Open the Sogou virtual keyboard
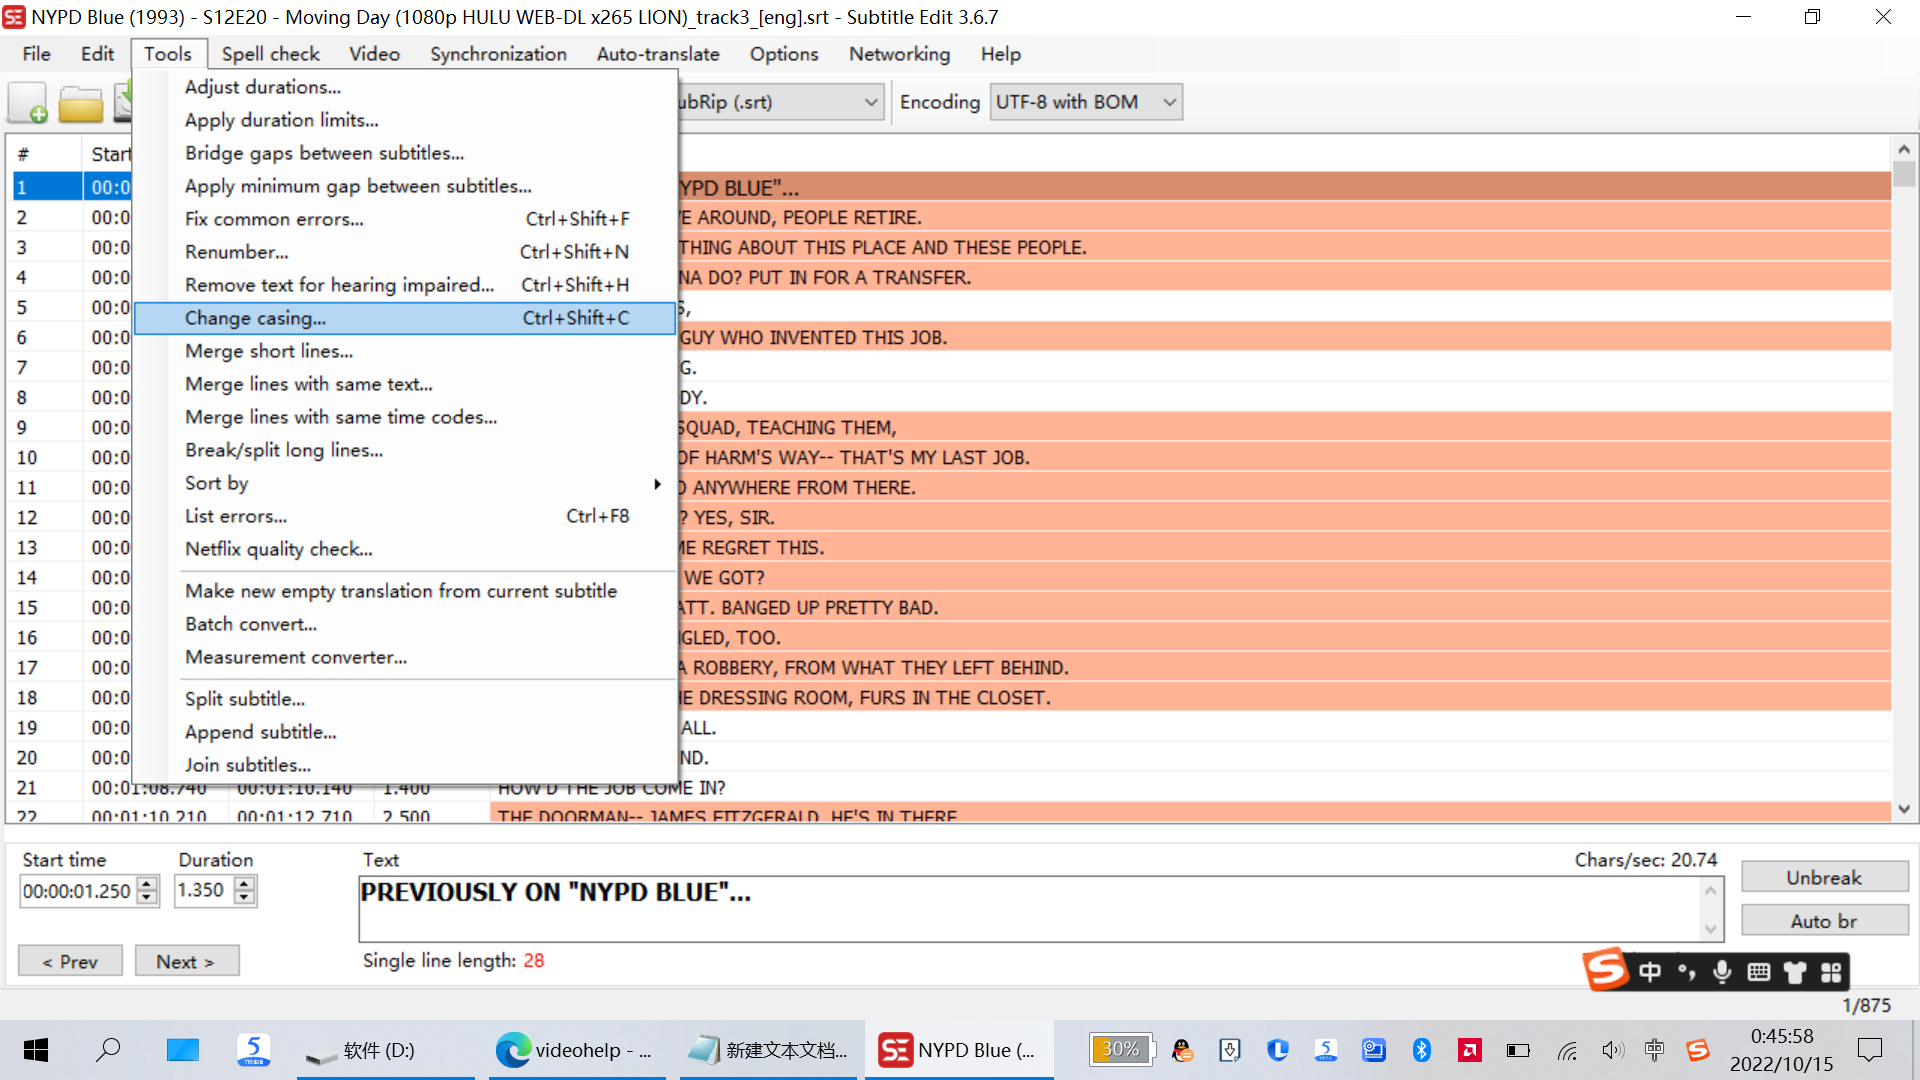The width and height of the screenshot is (1920, 1080). coord(1758,971)
